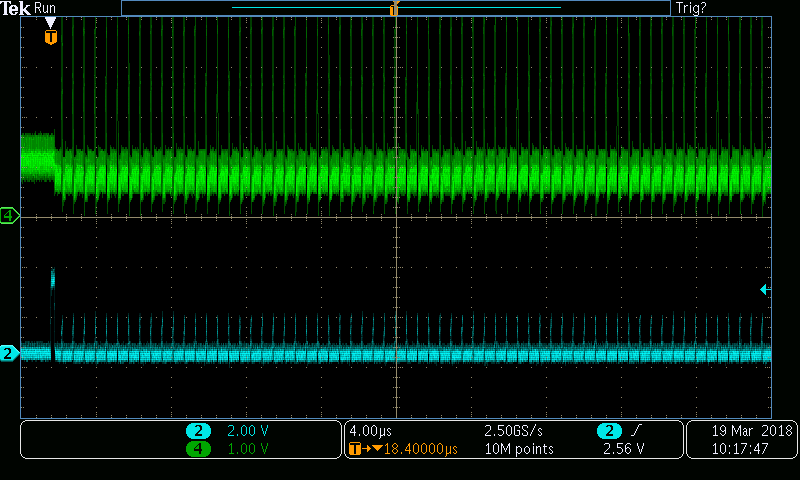Select the channel 4 ground reference marker
Viewport: 800px width, 480px height.
[9, 216]
